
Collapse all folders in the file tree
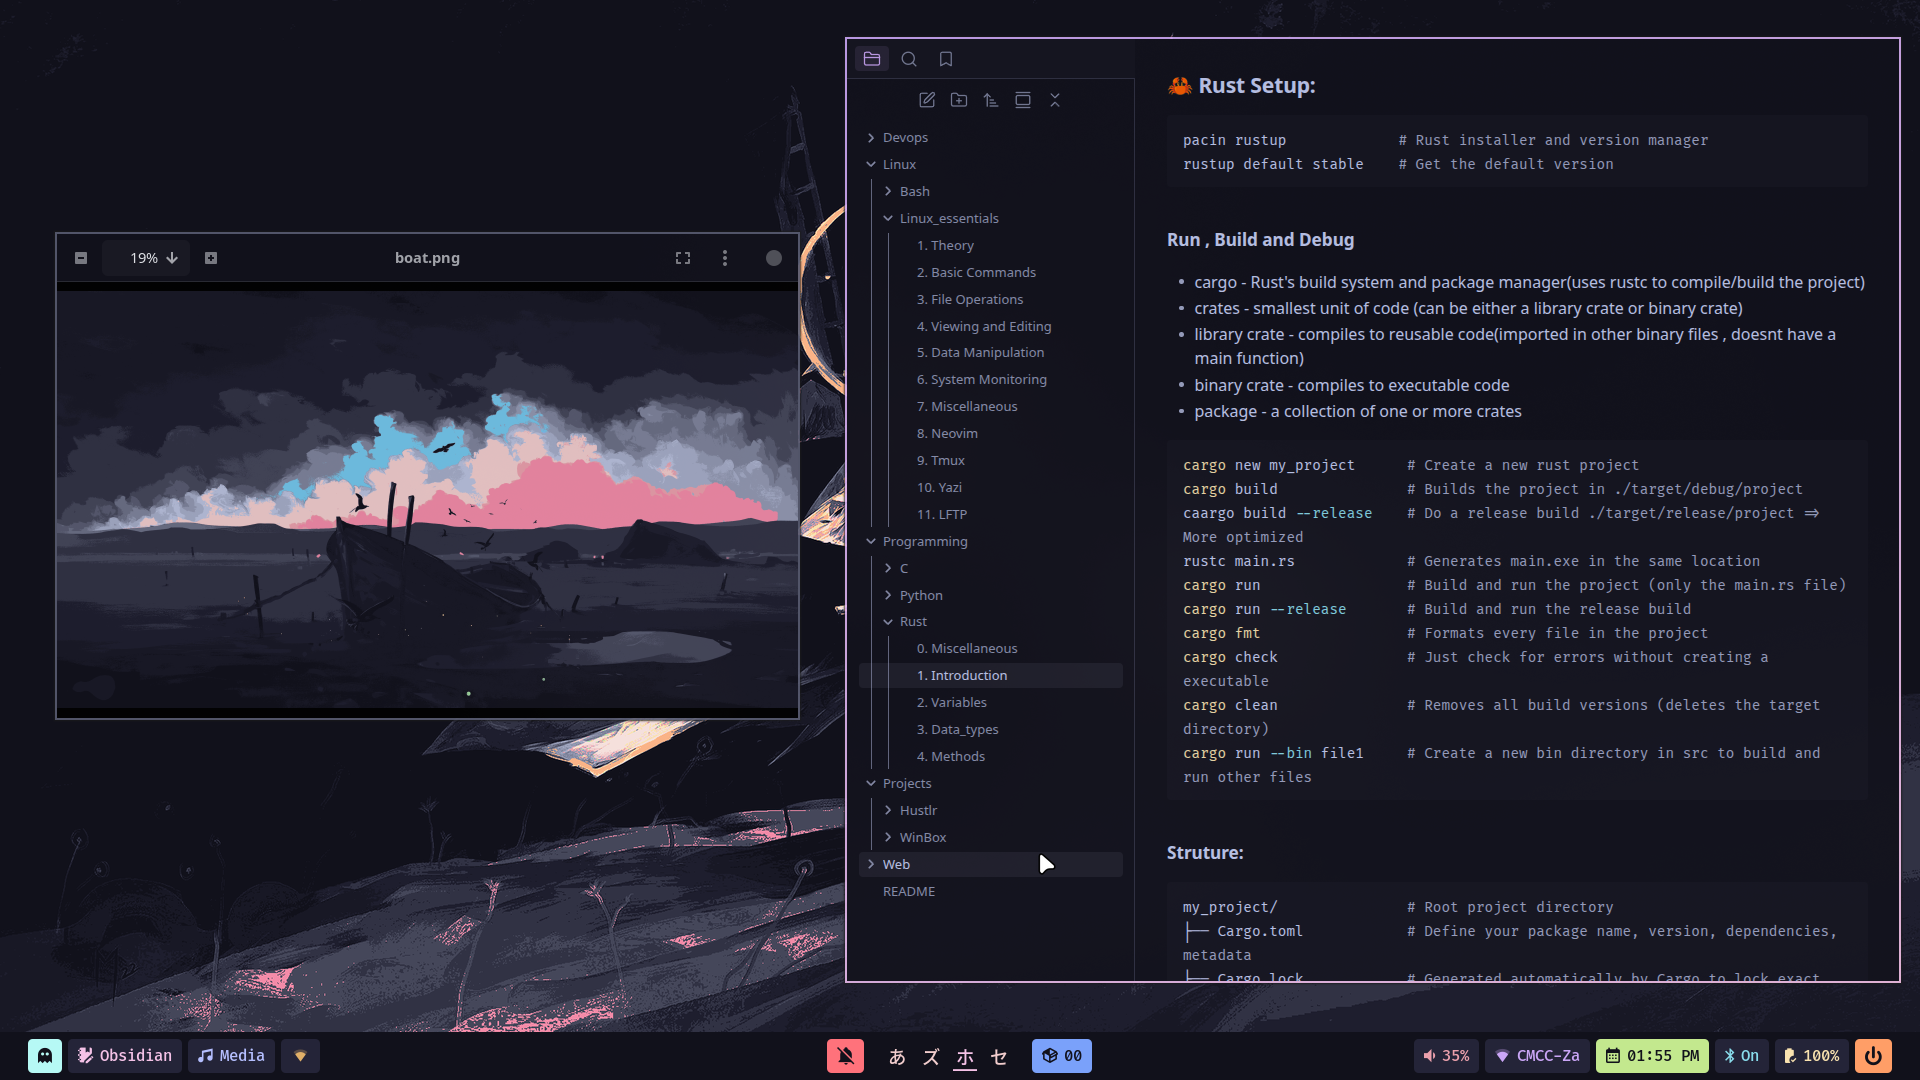point(1055,100)
